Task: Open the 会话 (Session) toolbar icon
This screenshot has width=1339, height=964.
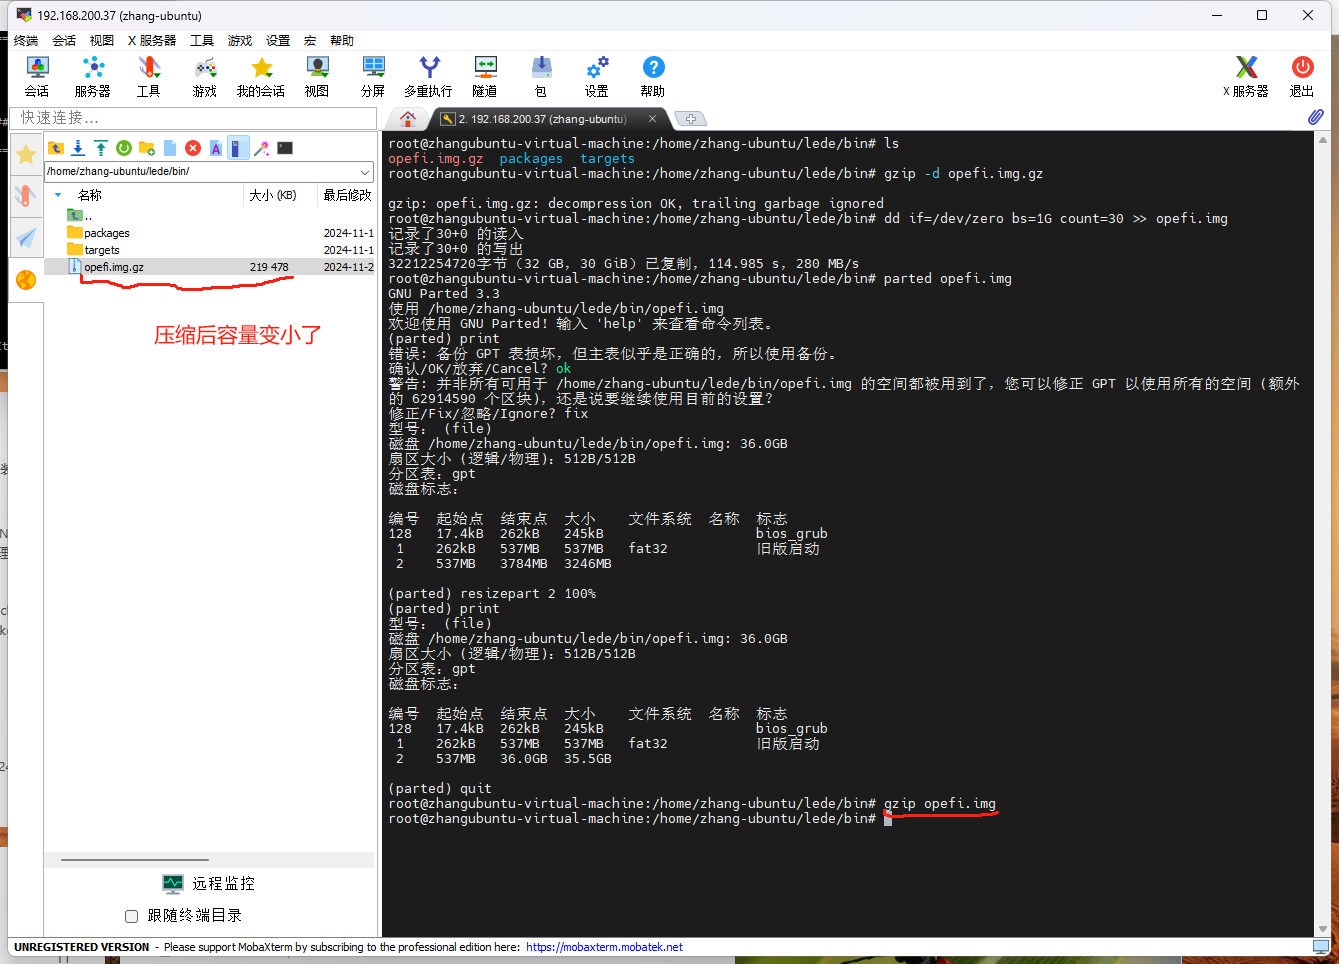Action: pyautogui.click(x=37, y=76)
